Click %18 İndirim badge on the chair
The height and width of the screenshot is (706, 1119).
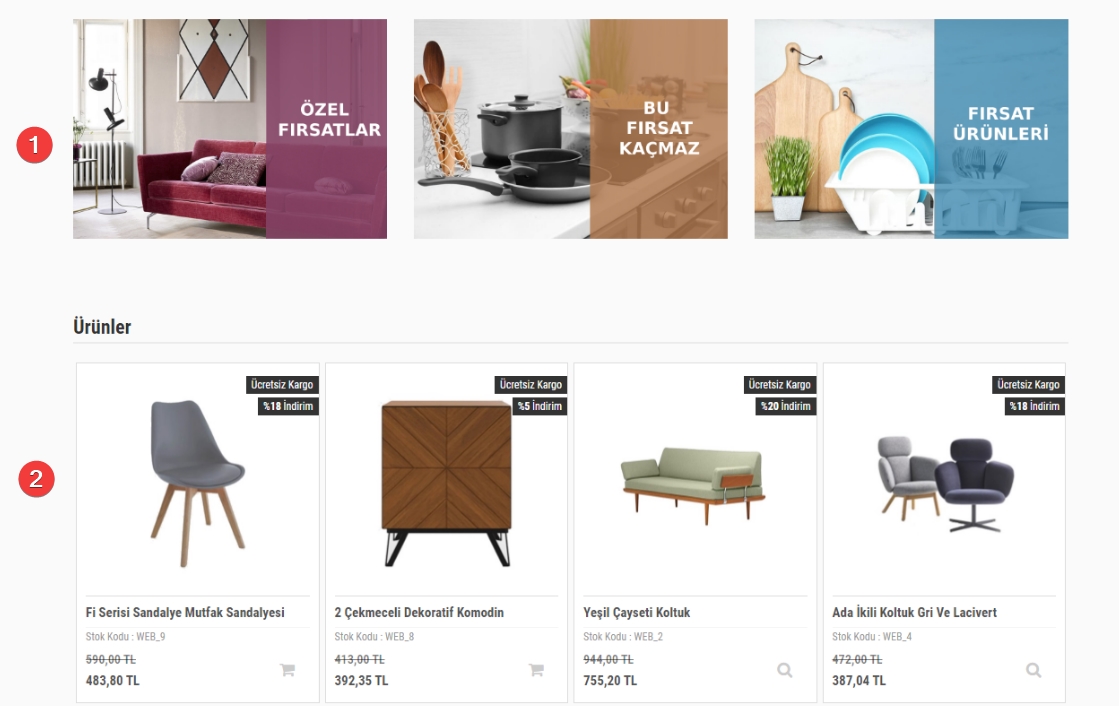(x=288, y=406)
